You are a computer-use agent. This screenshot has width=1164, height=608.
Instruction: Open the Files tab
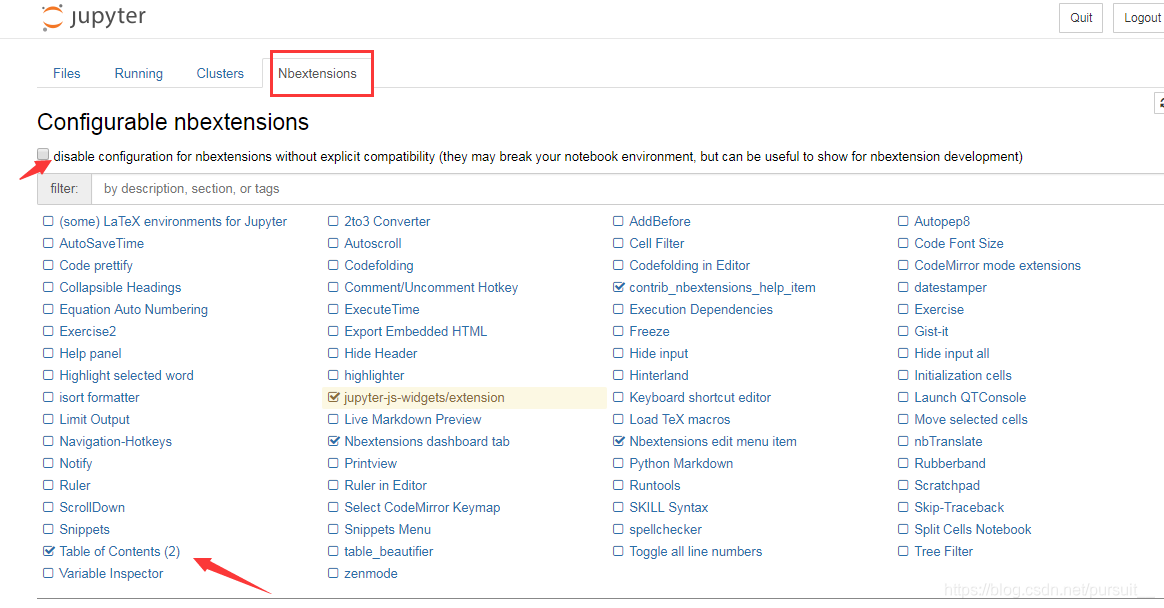[x=67, y=73]
